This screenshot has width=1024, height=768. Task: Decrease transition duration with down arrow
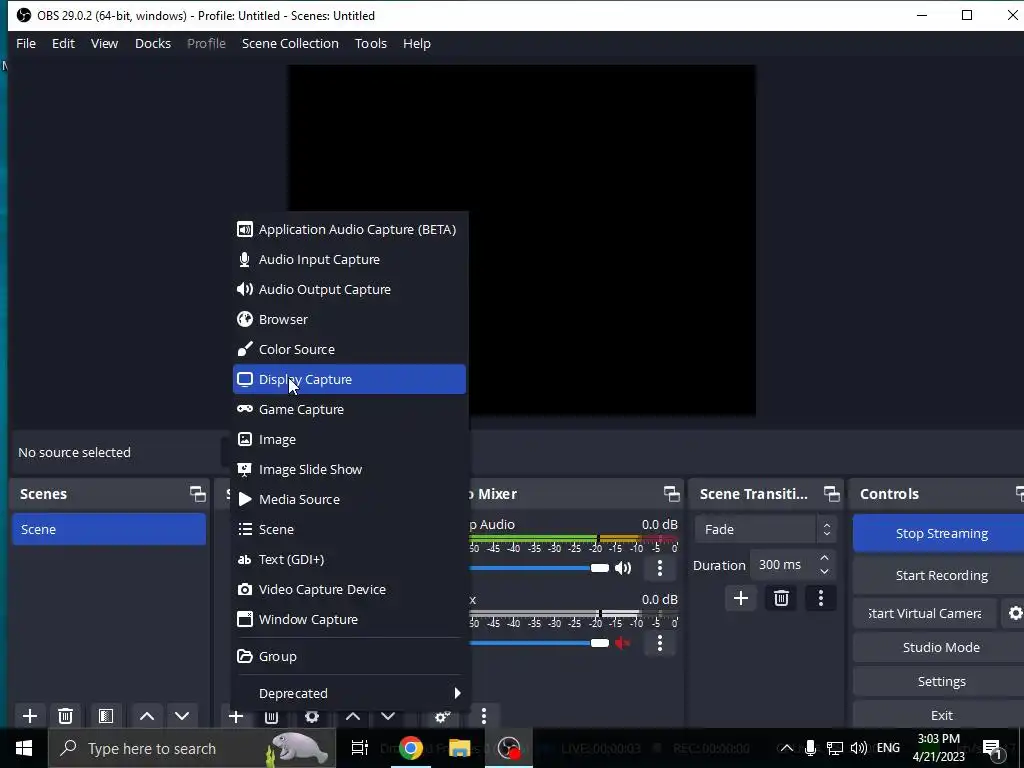(x=824, y=572)
